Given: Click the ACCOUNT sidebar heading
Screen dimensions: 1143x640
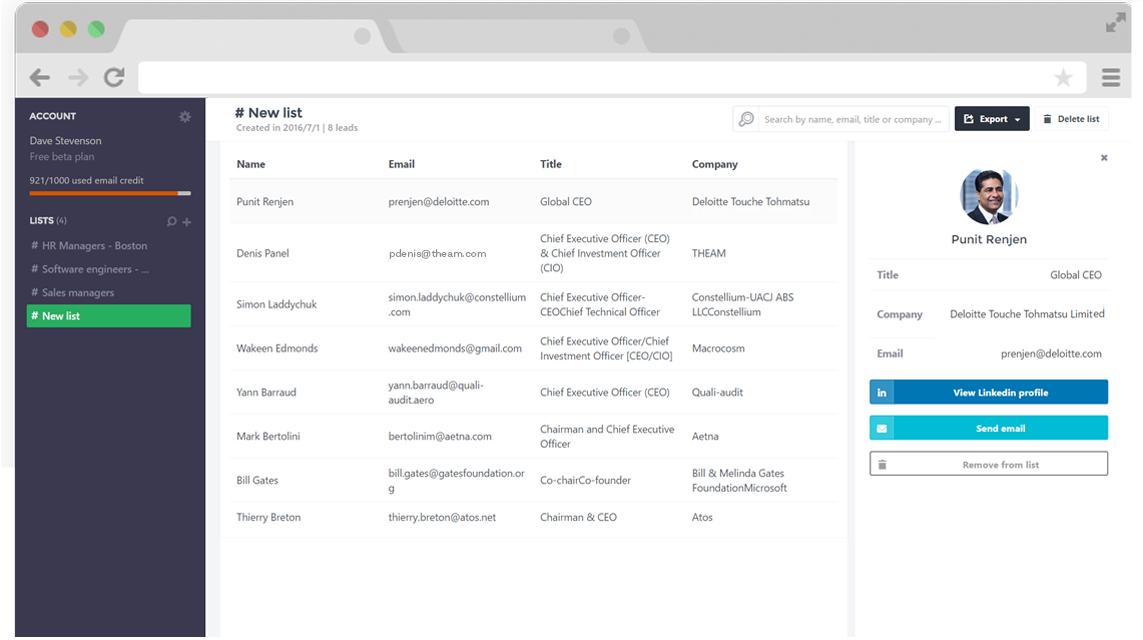Looking at the screenshot, I should click(52, 116).
